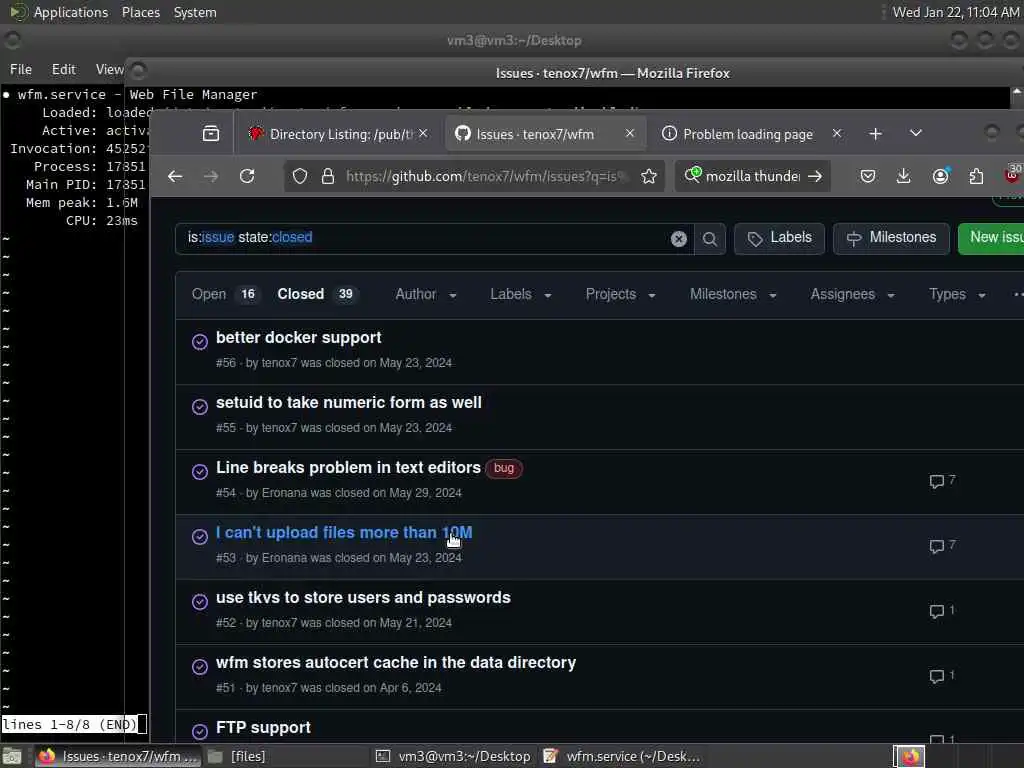Click the search arrow in mozilla thunder box
This screenshot has height=768, width=1024.
[814, 176]
